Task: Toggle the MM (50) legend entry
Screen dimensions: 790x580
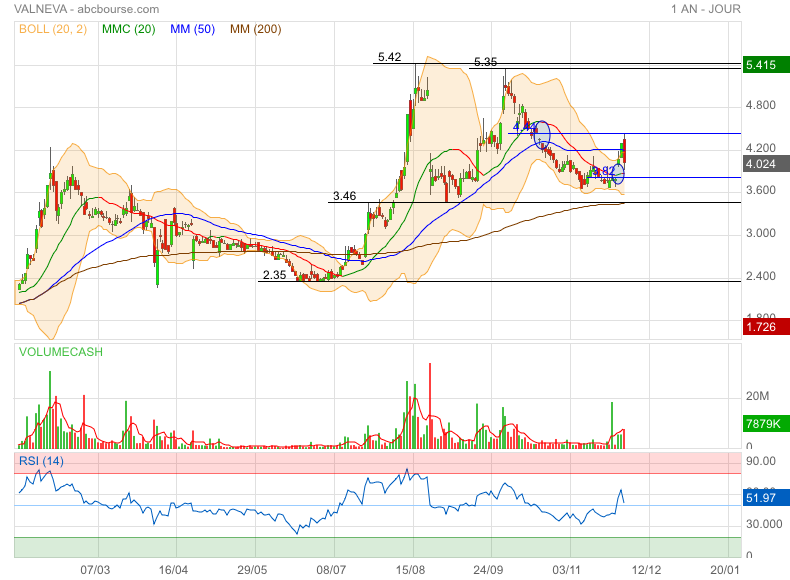Action: pos(193,29)
